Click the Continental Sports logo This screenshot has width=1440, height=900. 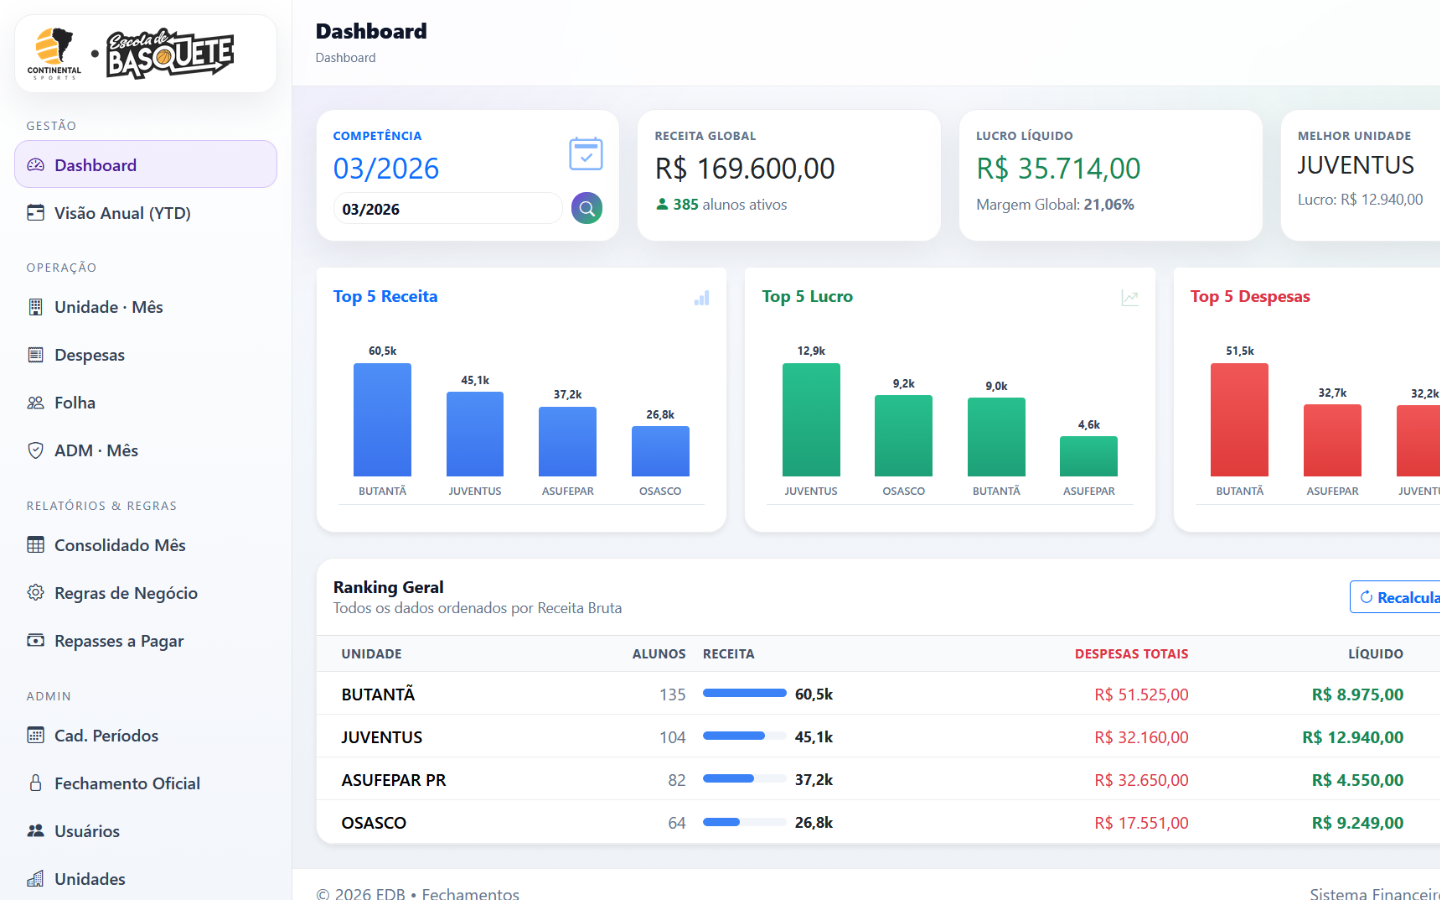point(54,54)
